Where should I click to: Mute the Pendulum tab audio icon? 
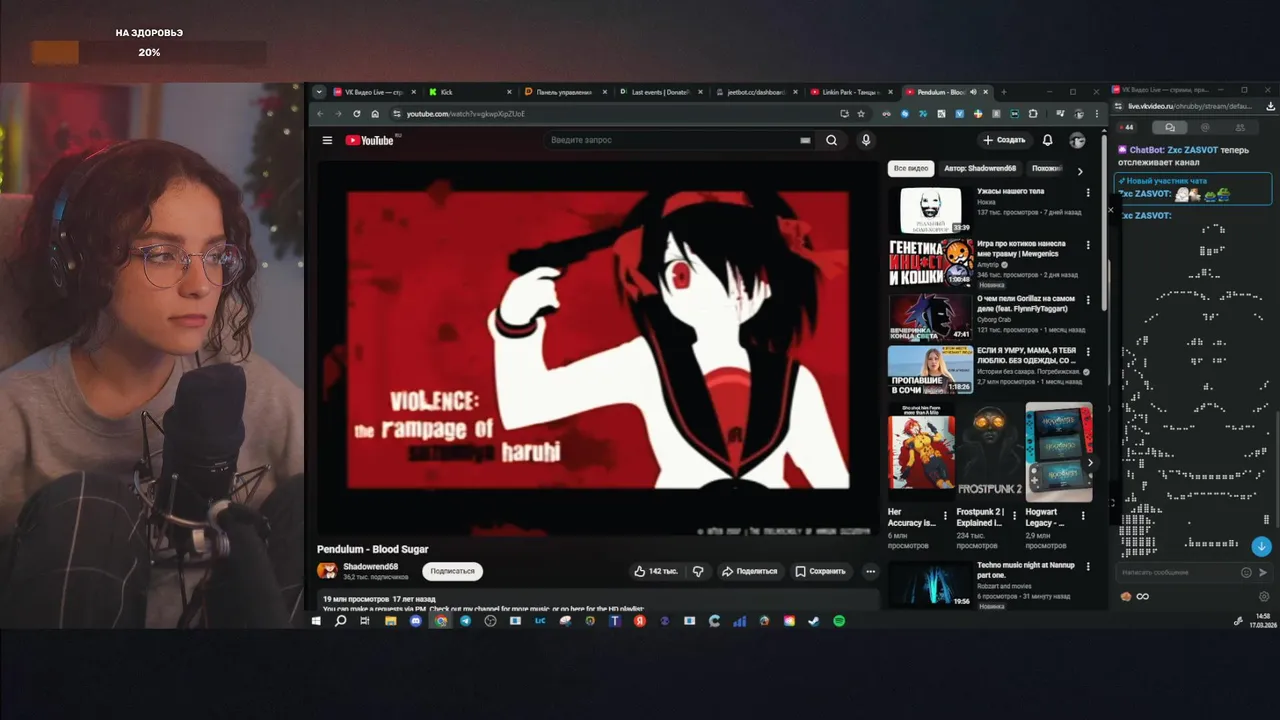pos(973,92)
